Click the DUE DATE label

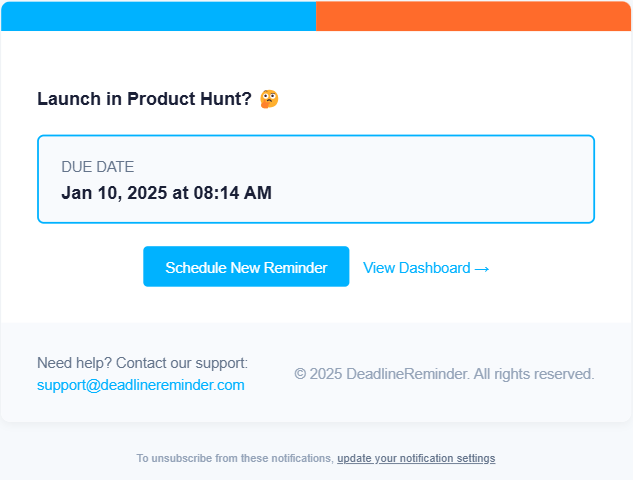point(98,167)
